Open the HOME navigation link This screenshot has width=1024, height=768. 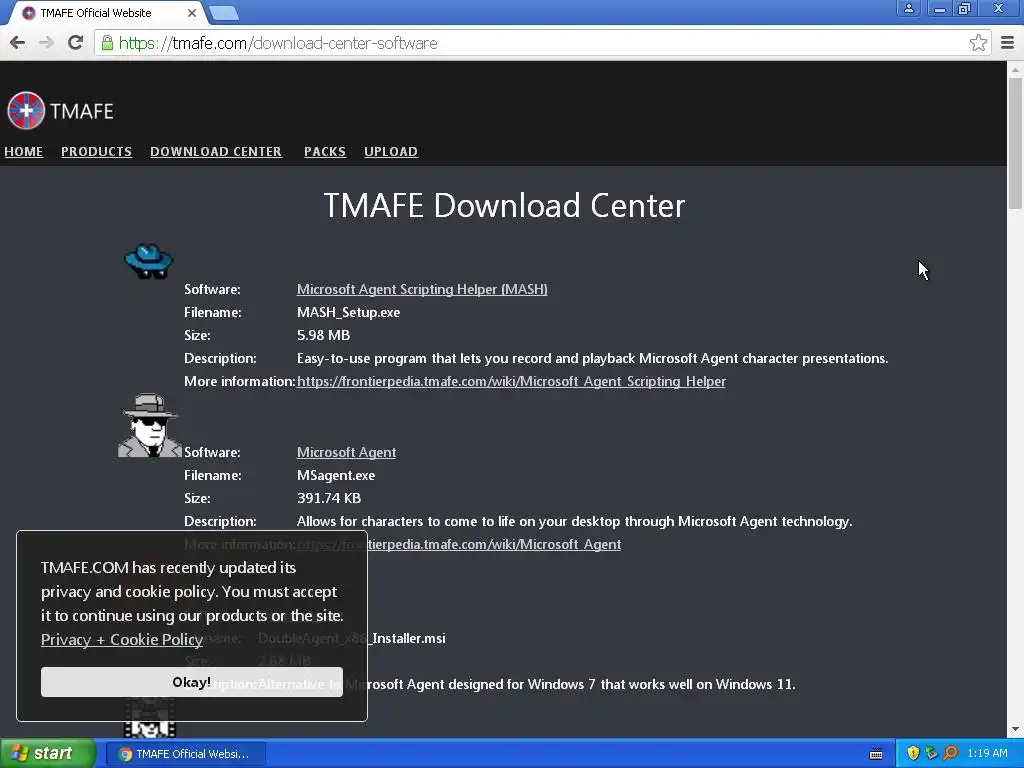[x=24, y=152]
